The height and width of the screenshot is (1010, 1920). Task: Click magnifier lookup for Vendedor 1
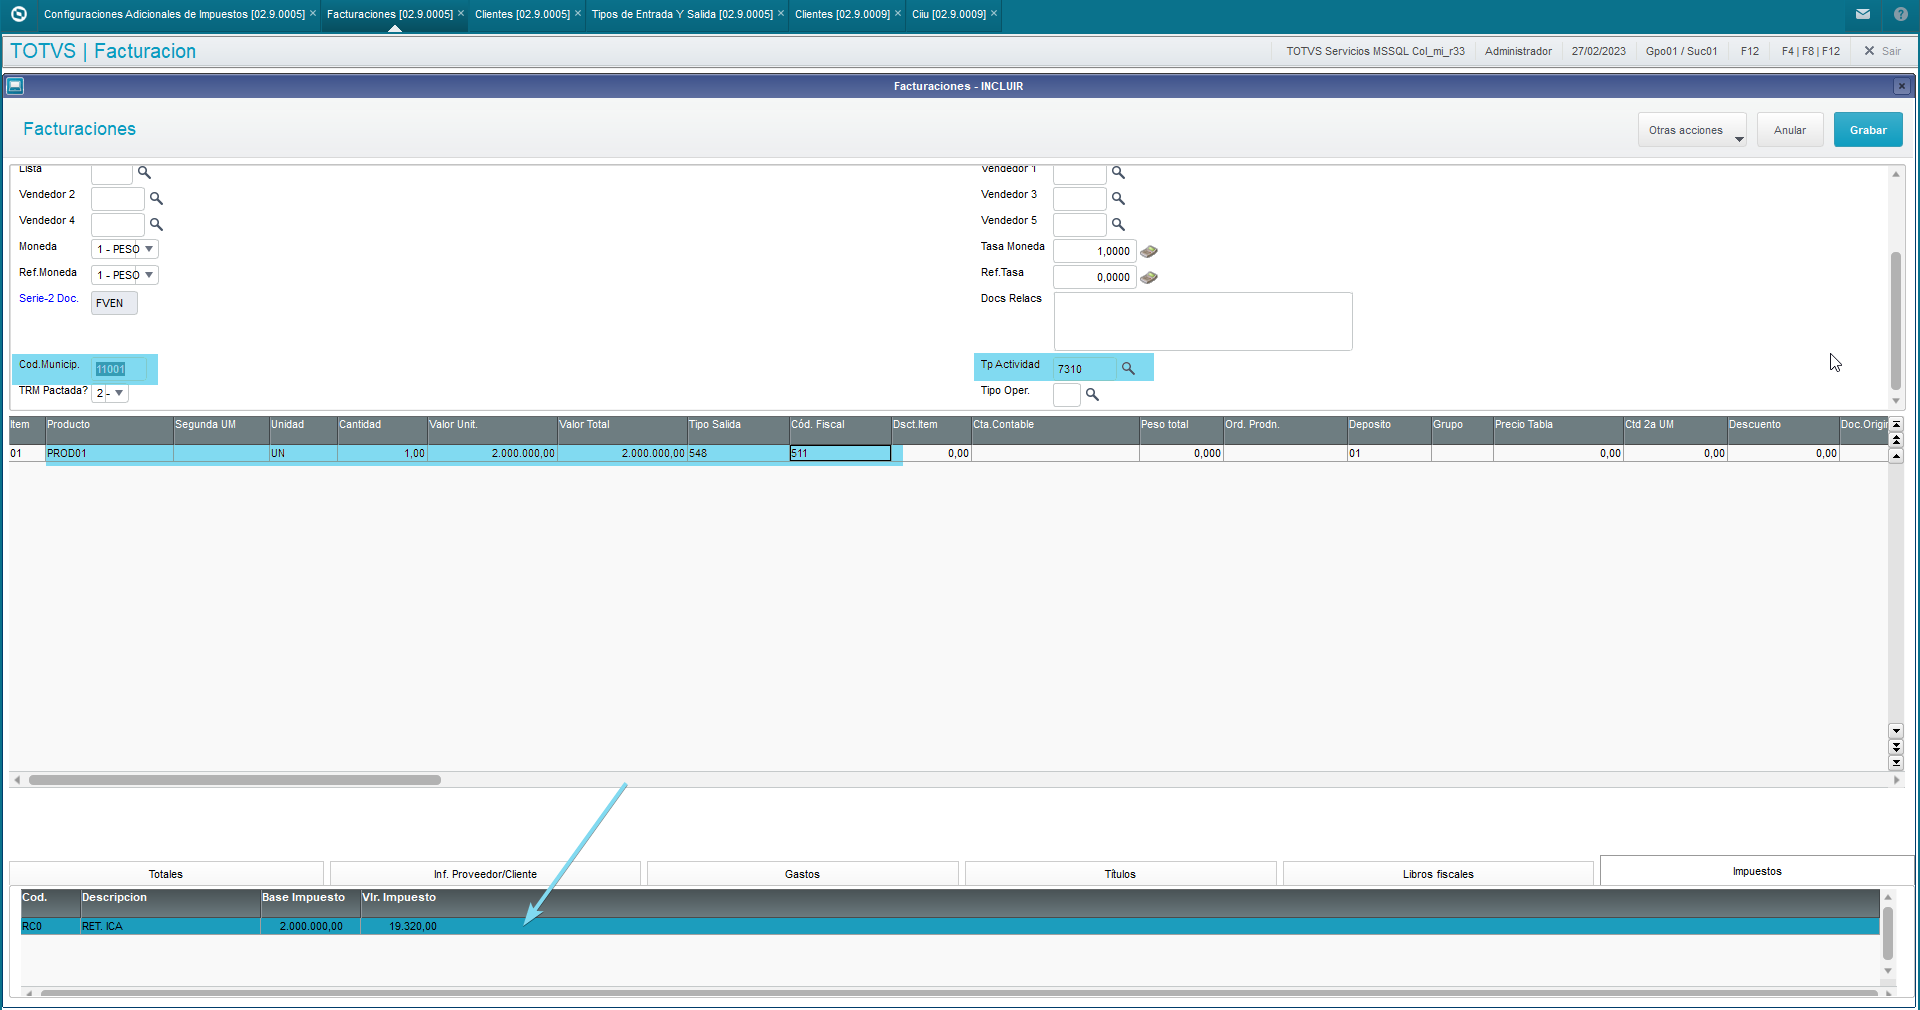tap(1118, 172)
